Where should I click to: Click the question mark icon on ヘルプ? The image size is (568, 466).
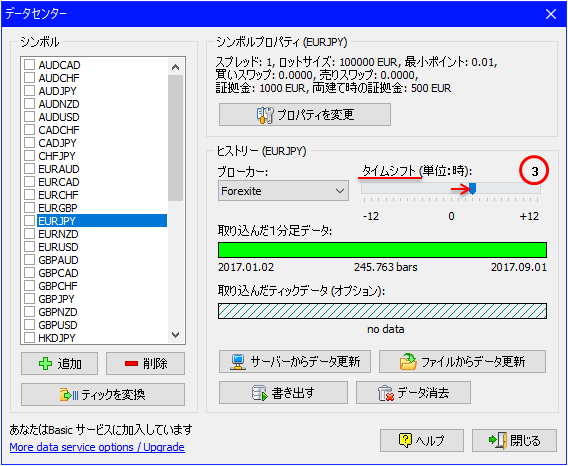[x=405, y=440]
